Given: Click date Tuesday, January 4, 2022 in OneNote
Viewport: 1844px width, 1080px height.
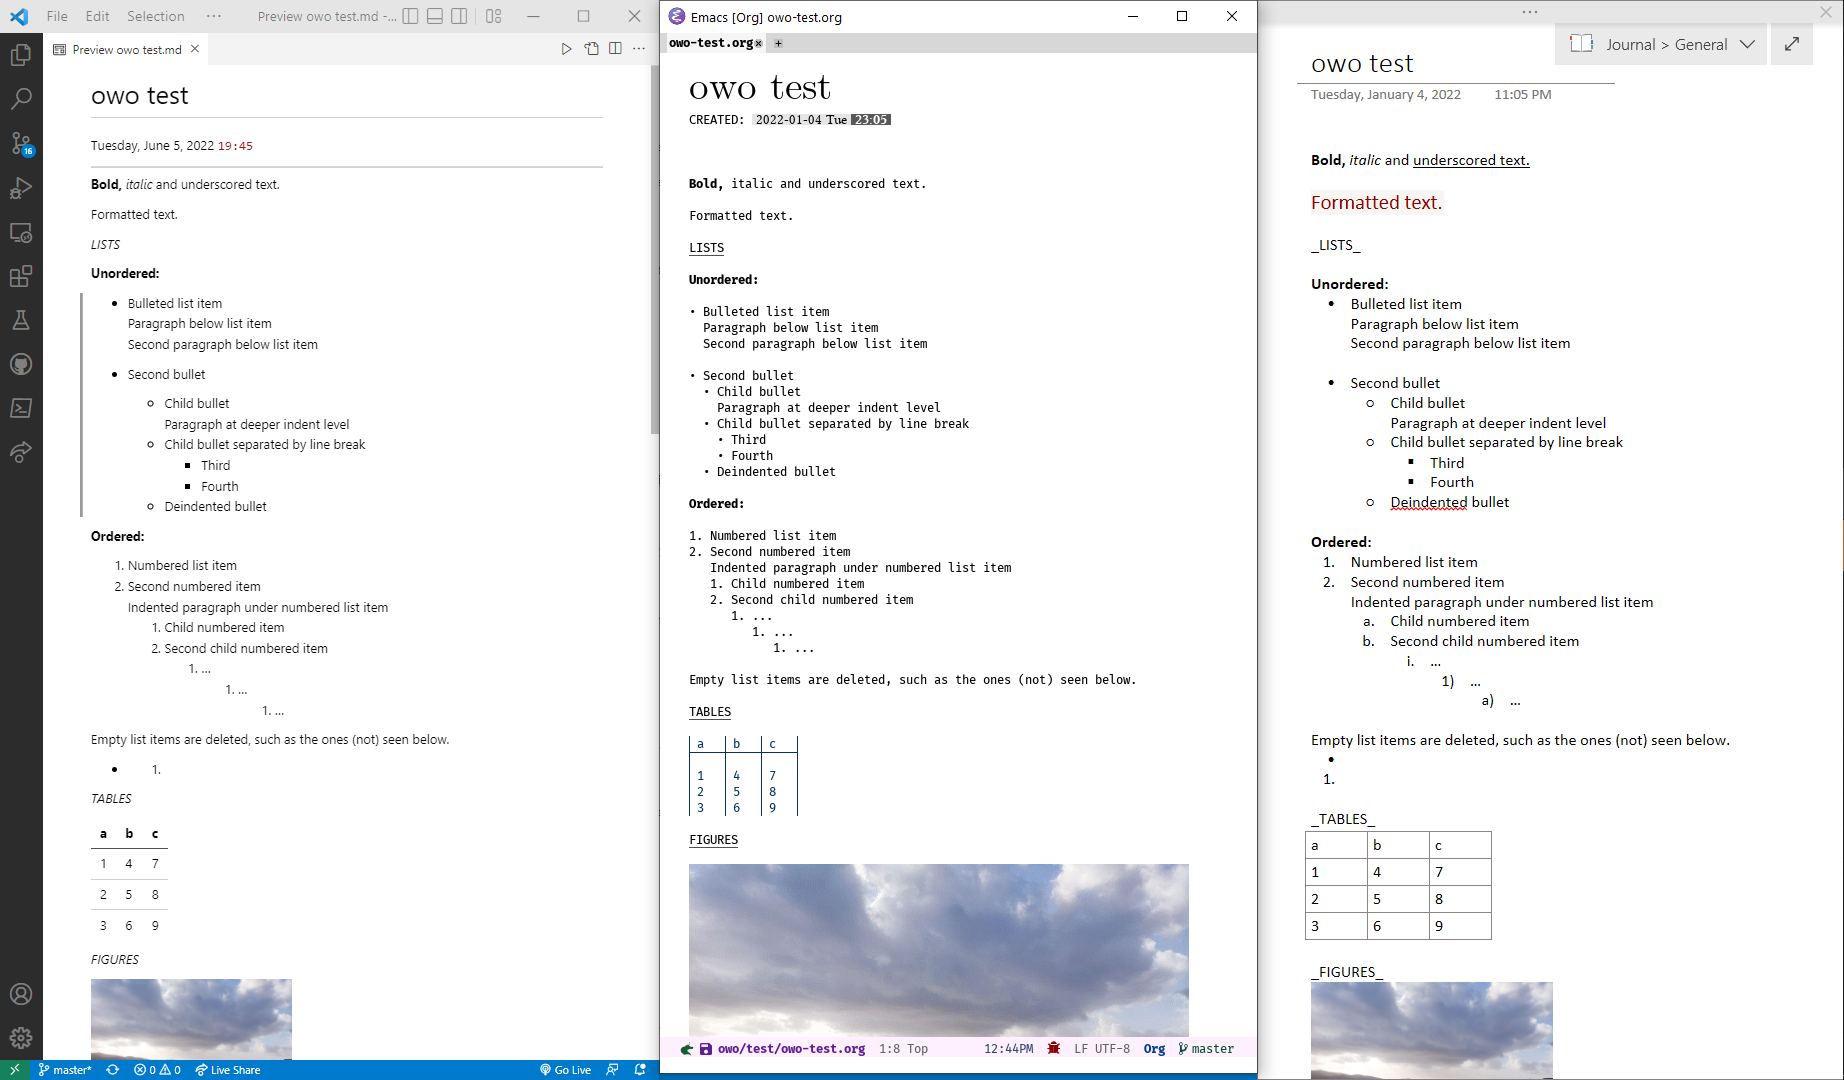Looking at the screenshot, I should (x=1385, y=94).
